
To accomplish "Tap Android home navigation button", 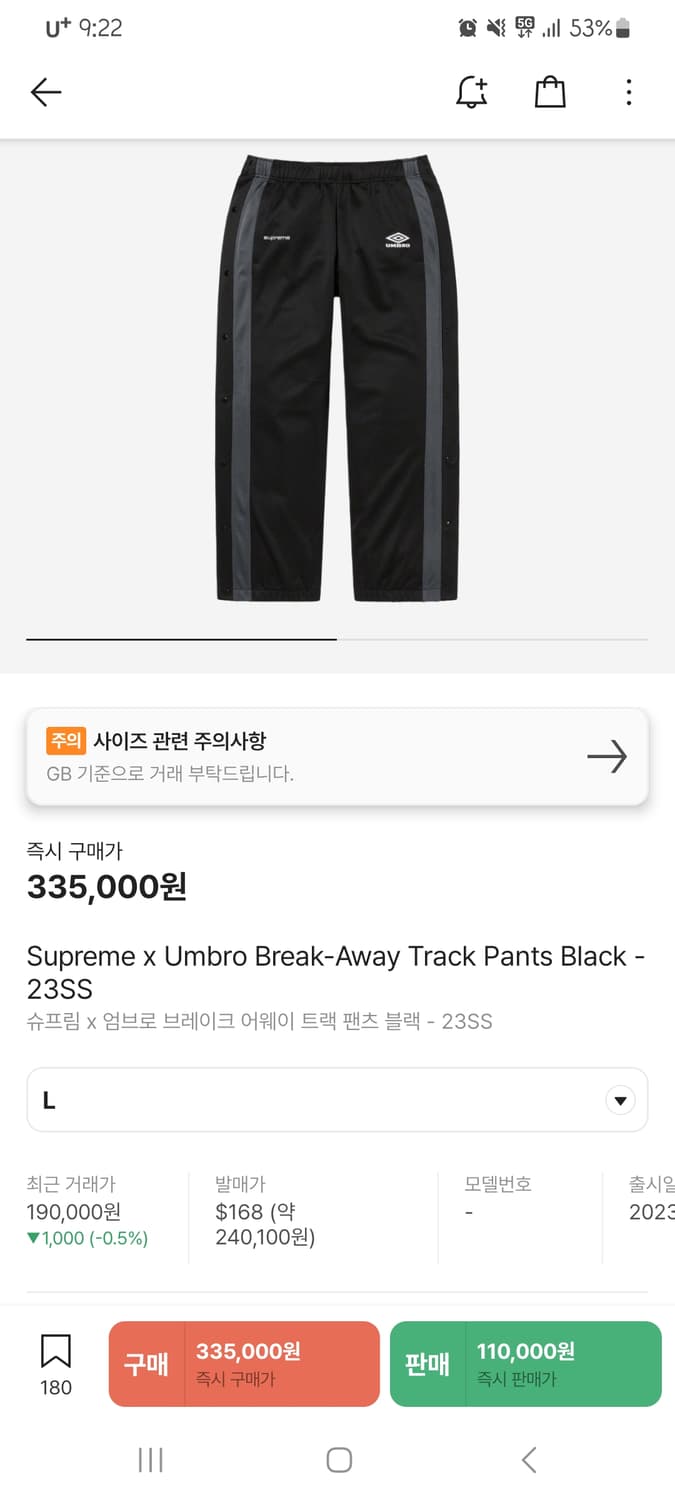I will click(339, 1460).
